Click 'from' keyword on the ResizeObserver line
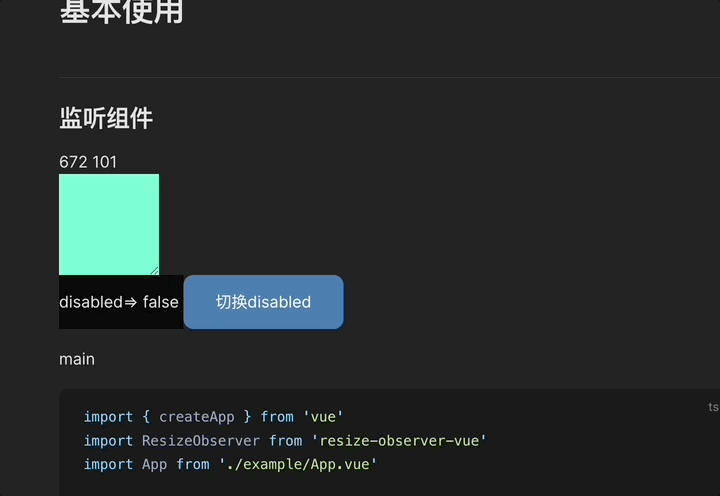The image size is (720, 496). [286, 440]
